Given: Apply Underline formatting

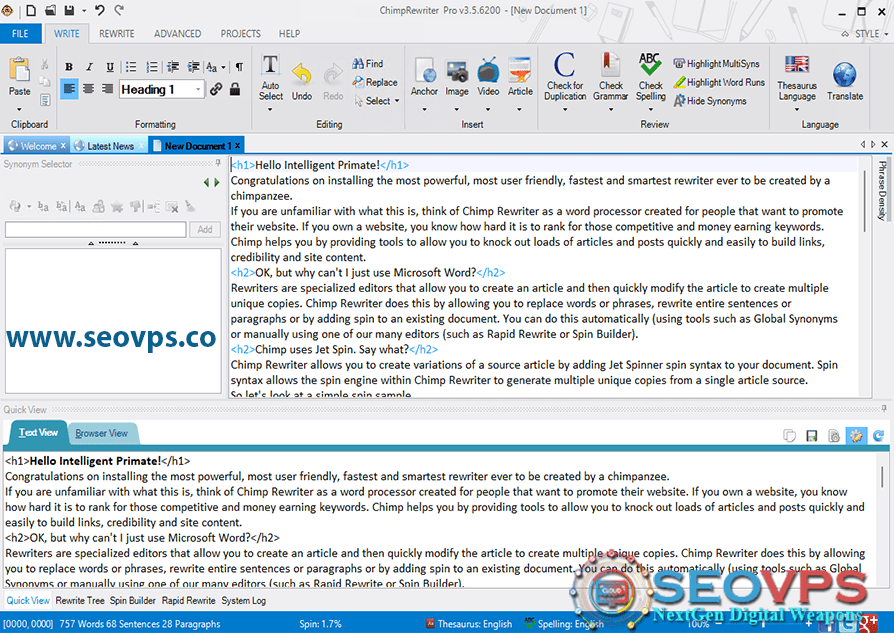Looking at the screenshot, I should click(x=109, y=67).
